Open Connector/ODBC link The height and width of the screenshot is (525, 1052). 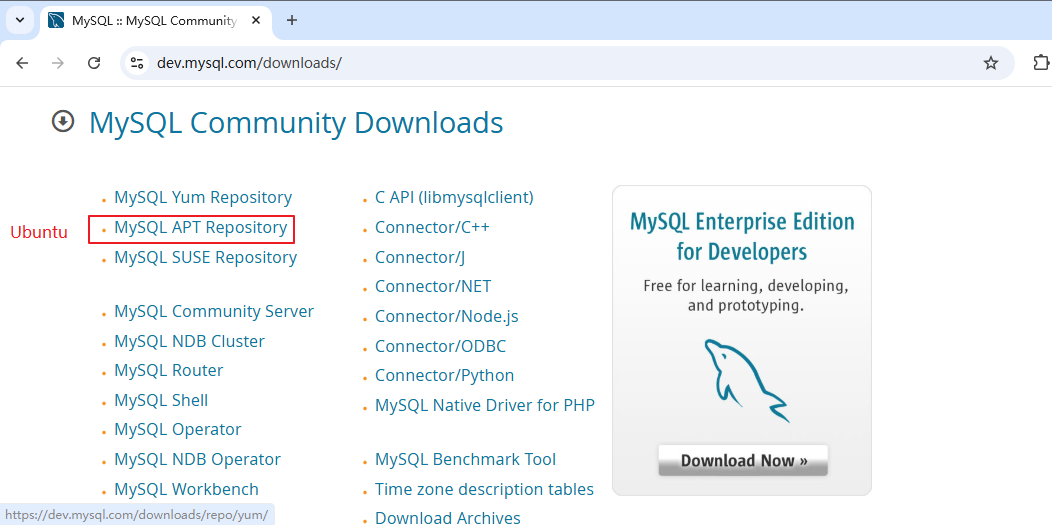440,347
